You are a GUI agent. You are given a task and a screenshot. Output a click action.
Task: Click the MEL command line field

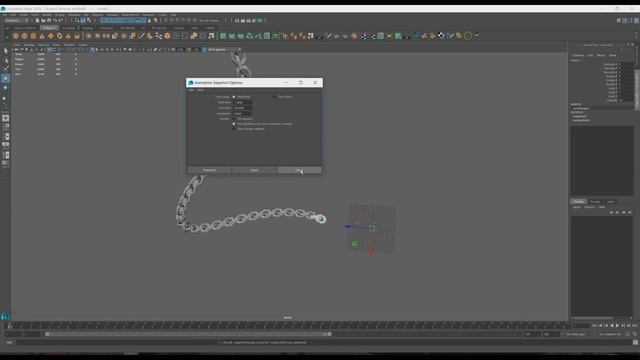117,342
